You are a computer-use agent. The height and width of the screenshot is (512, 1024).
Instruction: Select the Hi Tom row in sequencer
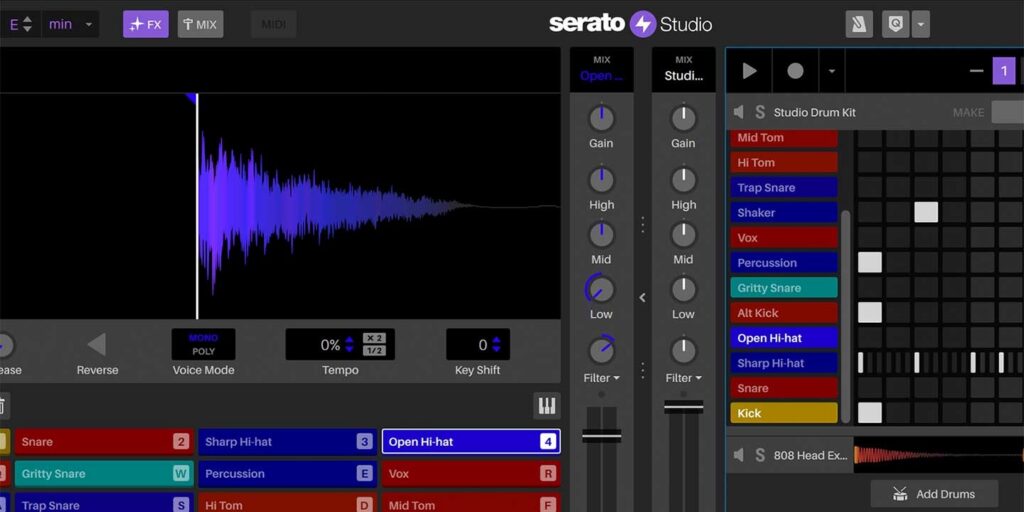click(x=784, y=163)
